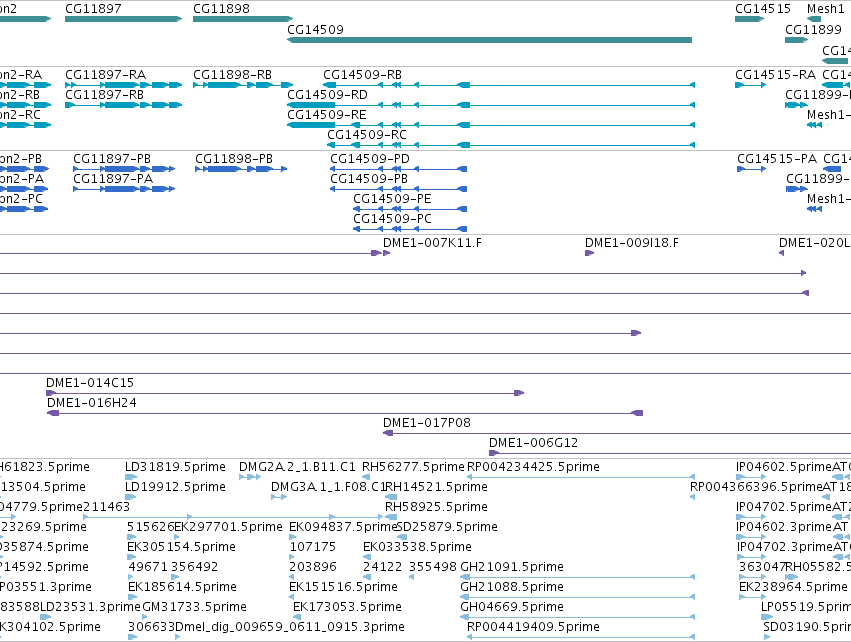Click EST LD31819.5prime

tap(131, 477)
